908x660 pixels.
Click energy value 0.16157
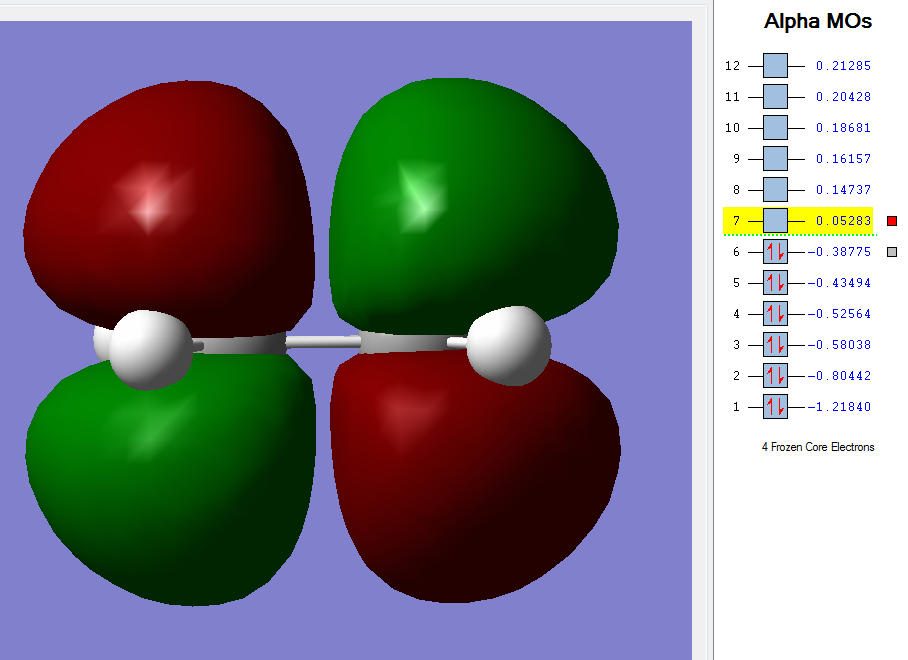click(x=843, y=159)
